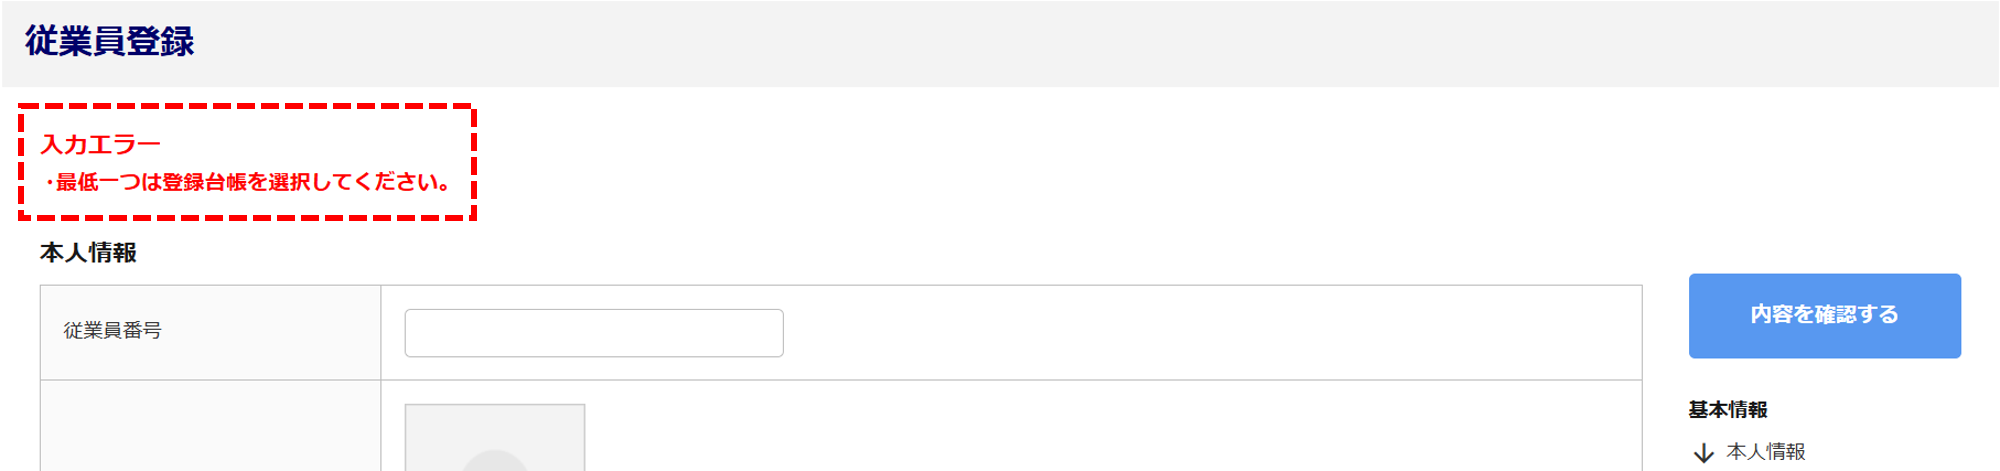Screen dimensions: 2000x471
Task: Click the 内容を確認する button
Action: [x=1825, y=316]
